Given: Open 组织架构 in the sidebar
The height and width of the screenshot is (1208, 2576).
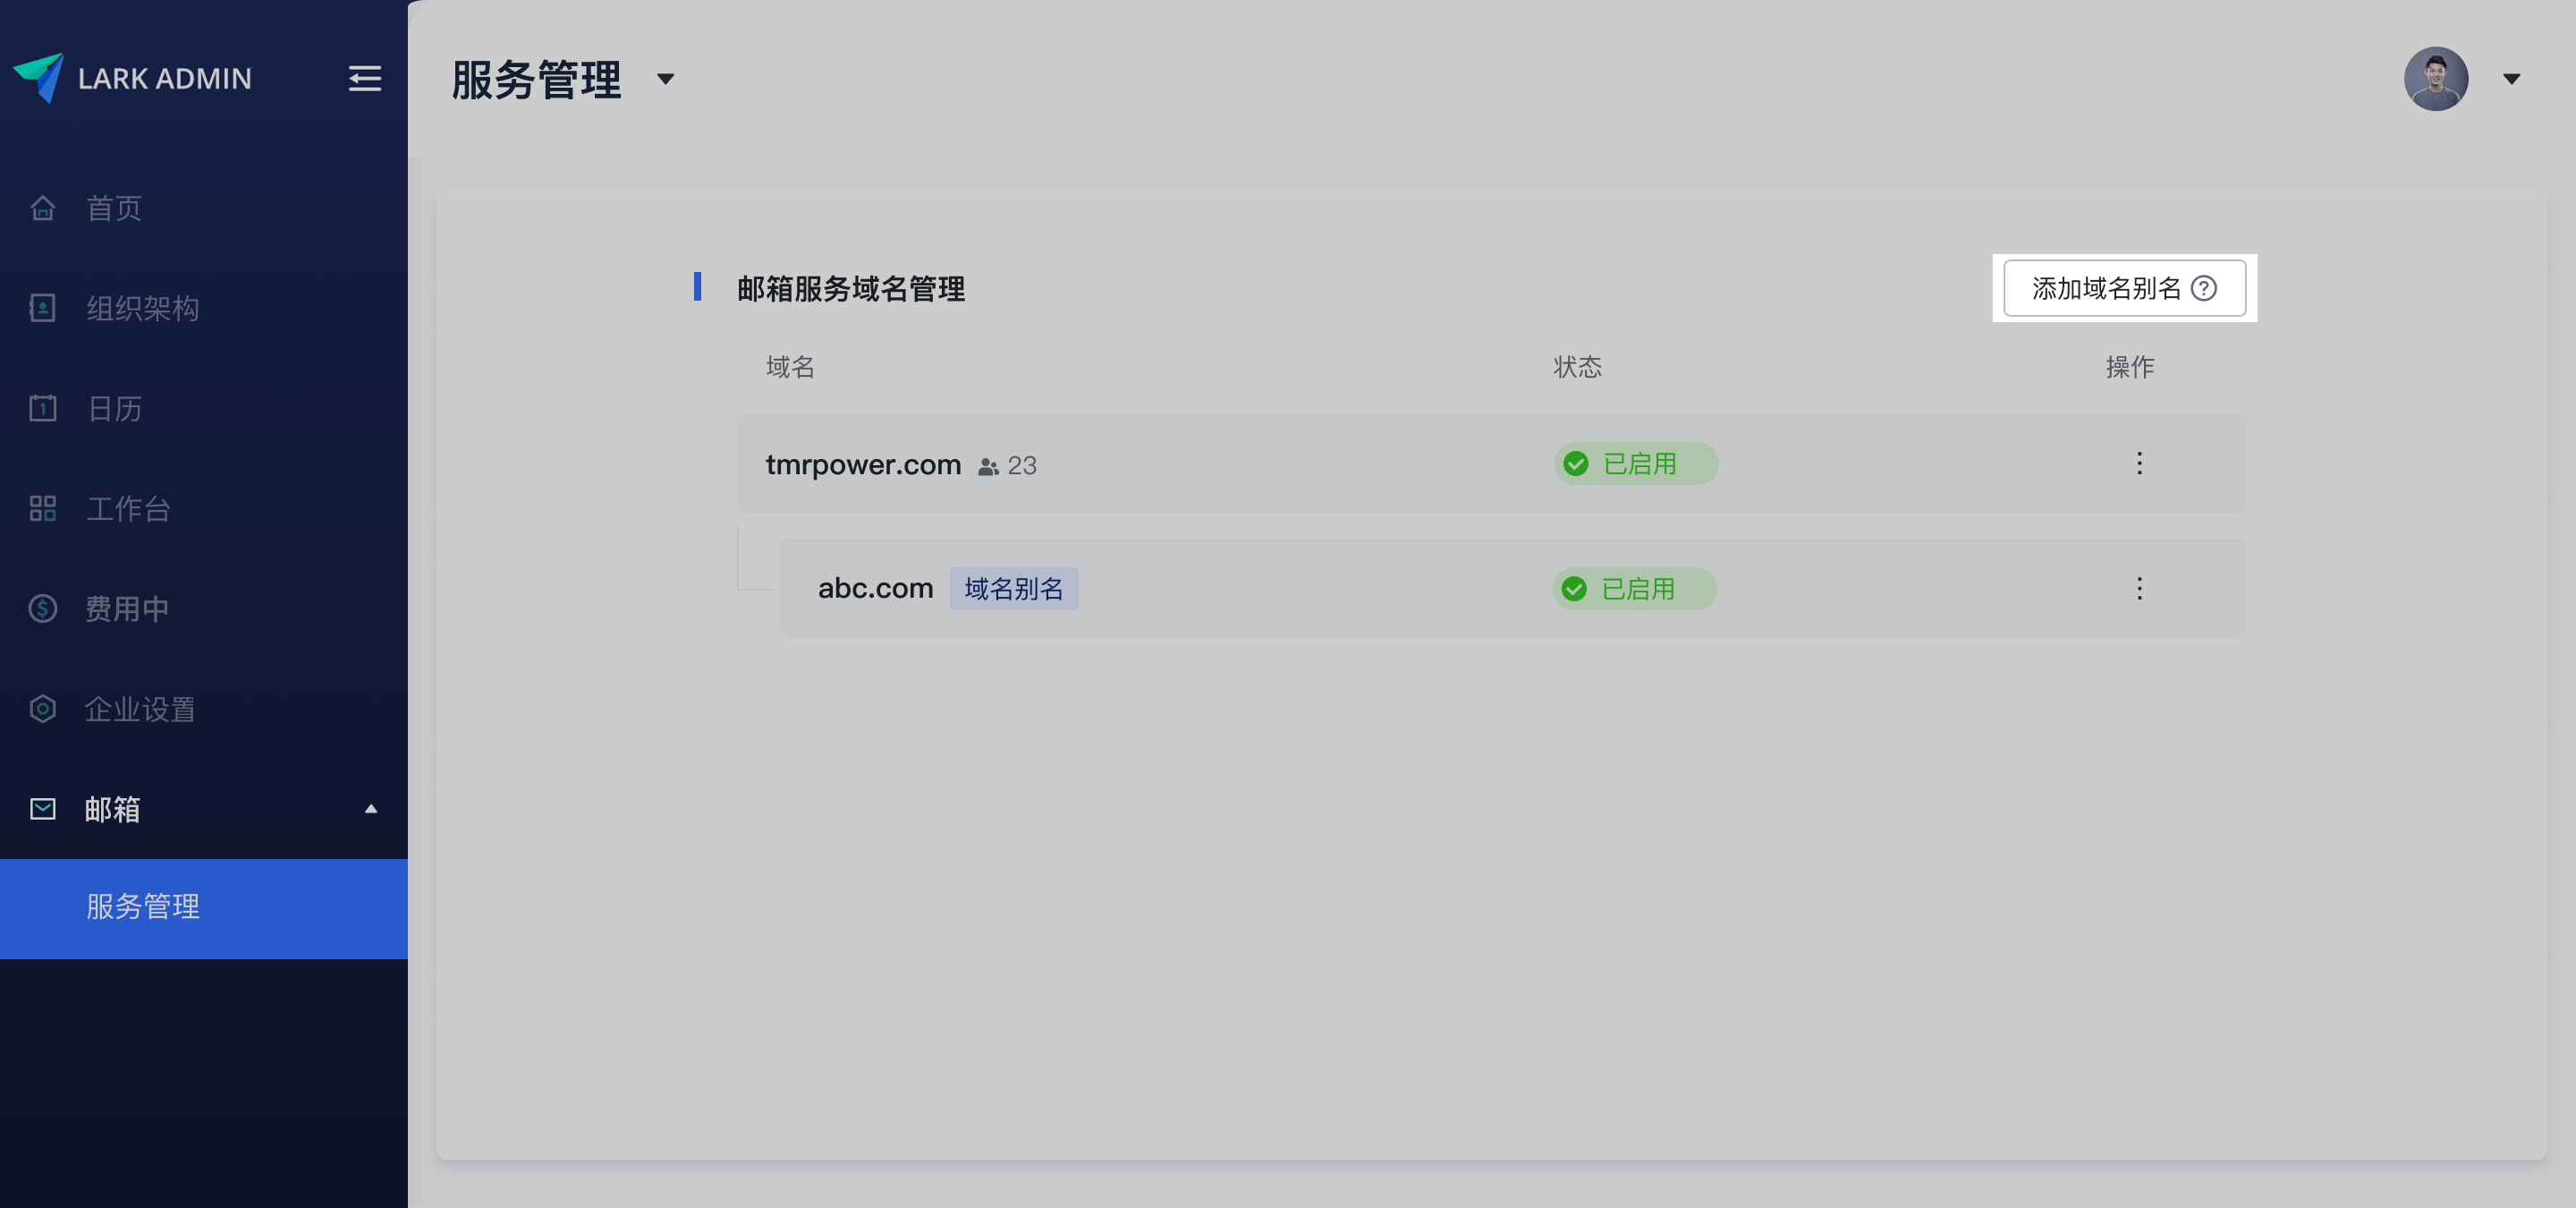Looking at the screenshot, I should pyautogui.click(x=142, y=308).
